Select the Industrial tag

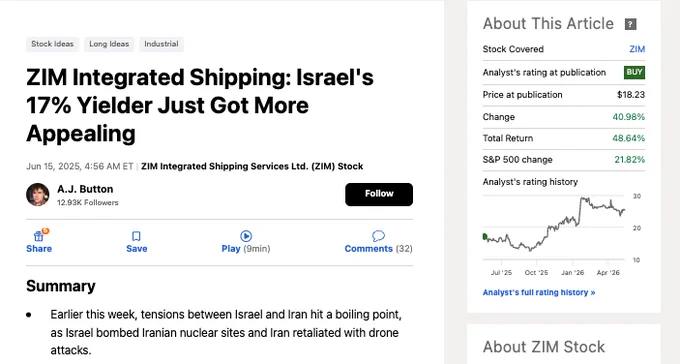(x=161, y=44)
